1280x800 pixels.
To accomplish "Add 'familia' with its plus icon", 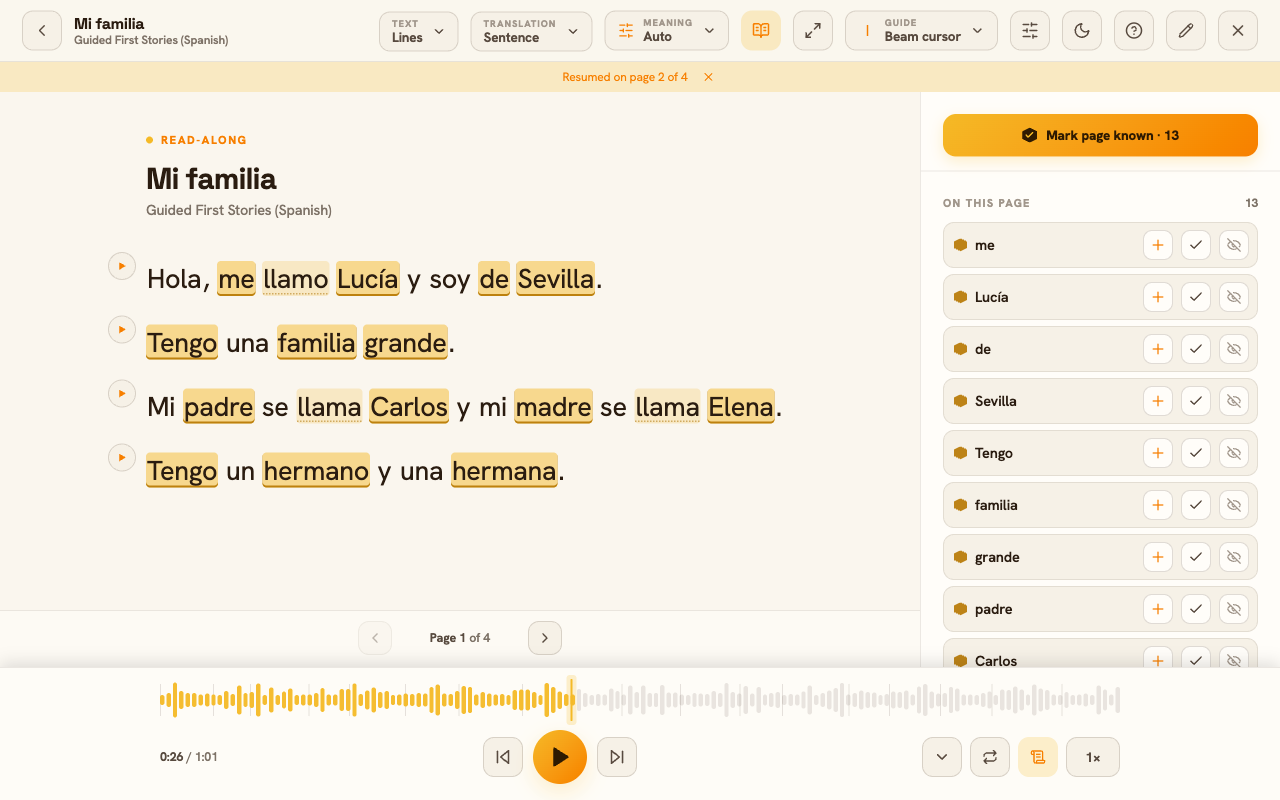I will pyautogui.click(x=1158, y=505).
